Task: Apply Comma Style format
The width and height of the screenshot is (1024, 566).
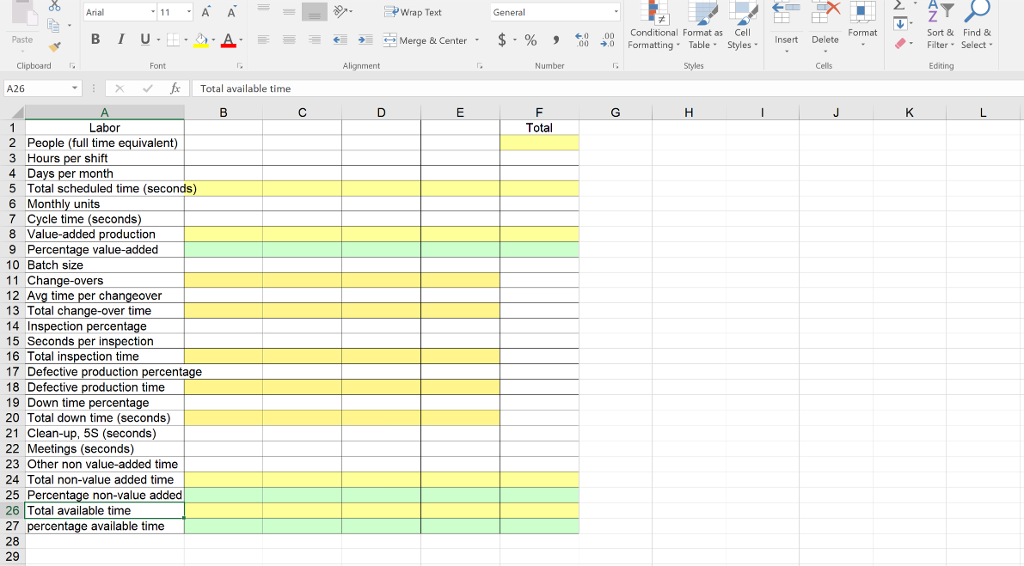Action: click(x=556, y=40)
